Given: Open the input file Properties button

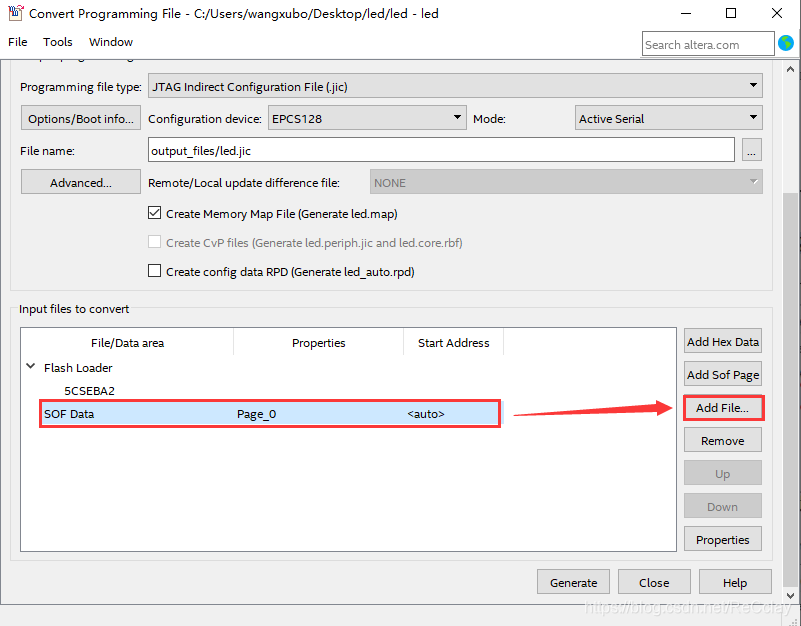Looking at the screenshot, I should pos(723,540).
